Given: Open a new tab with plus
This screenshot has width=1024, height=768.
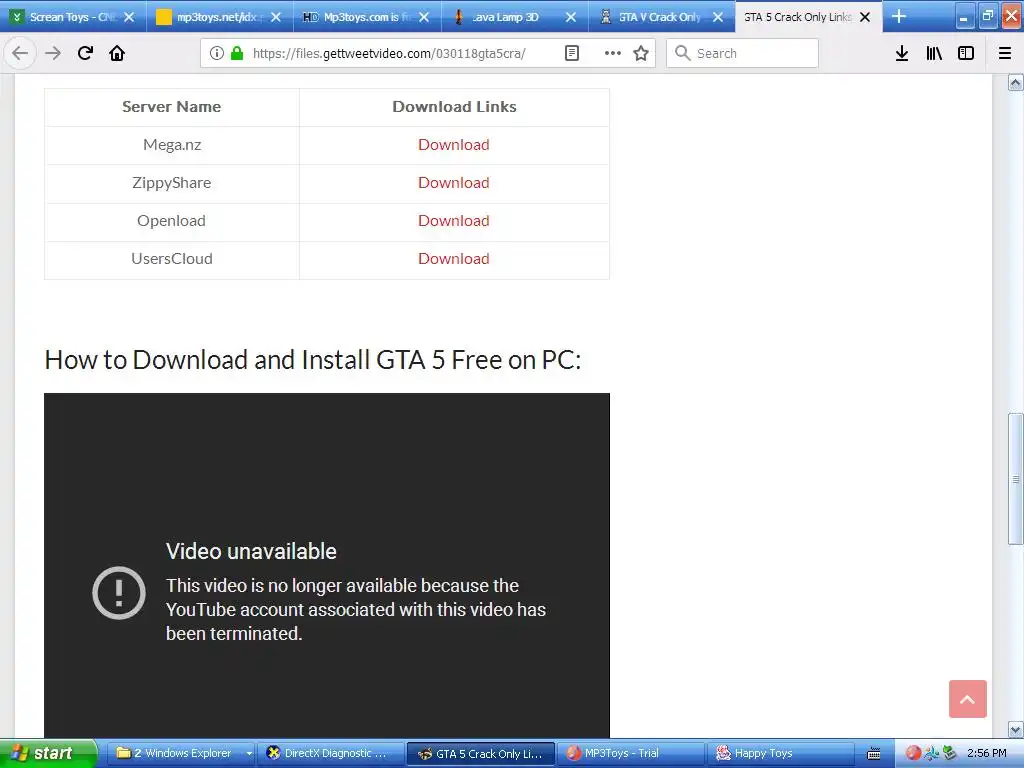Looking at the screenshot, I should (x=899, y=16).
